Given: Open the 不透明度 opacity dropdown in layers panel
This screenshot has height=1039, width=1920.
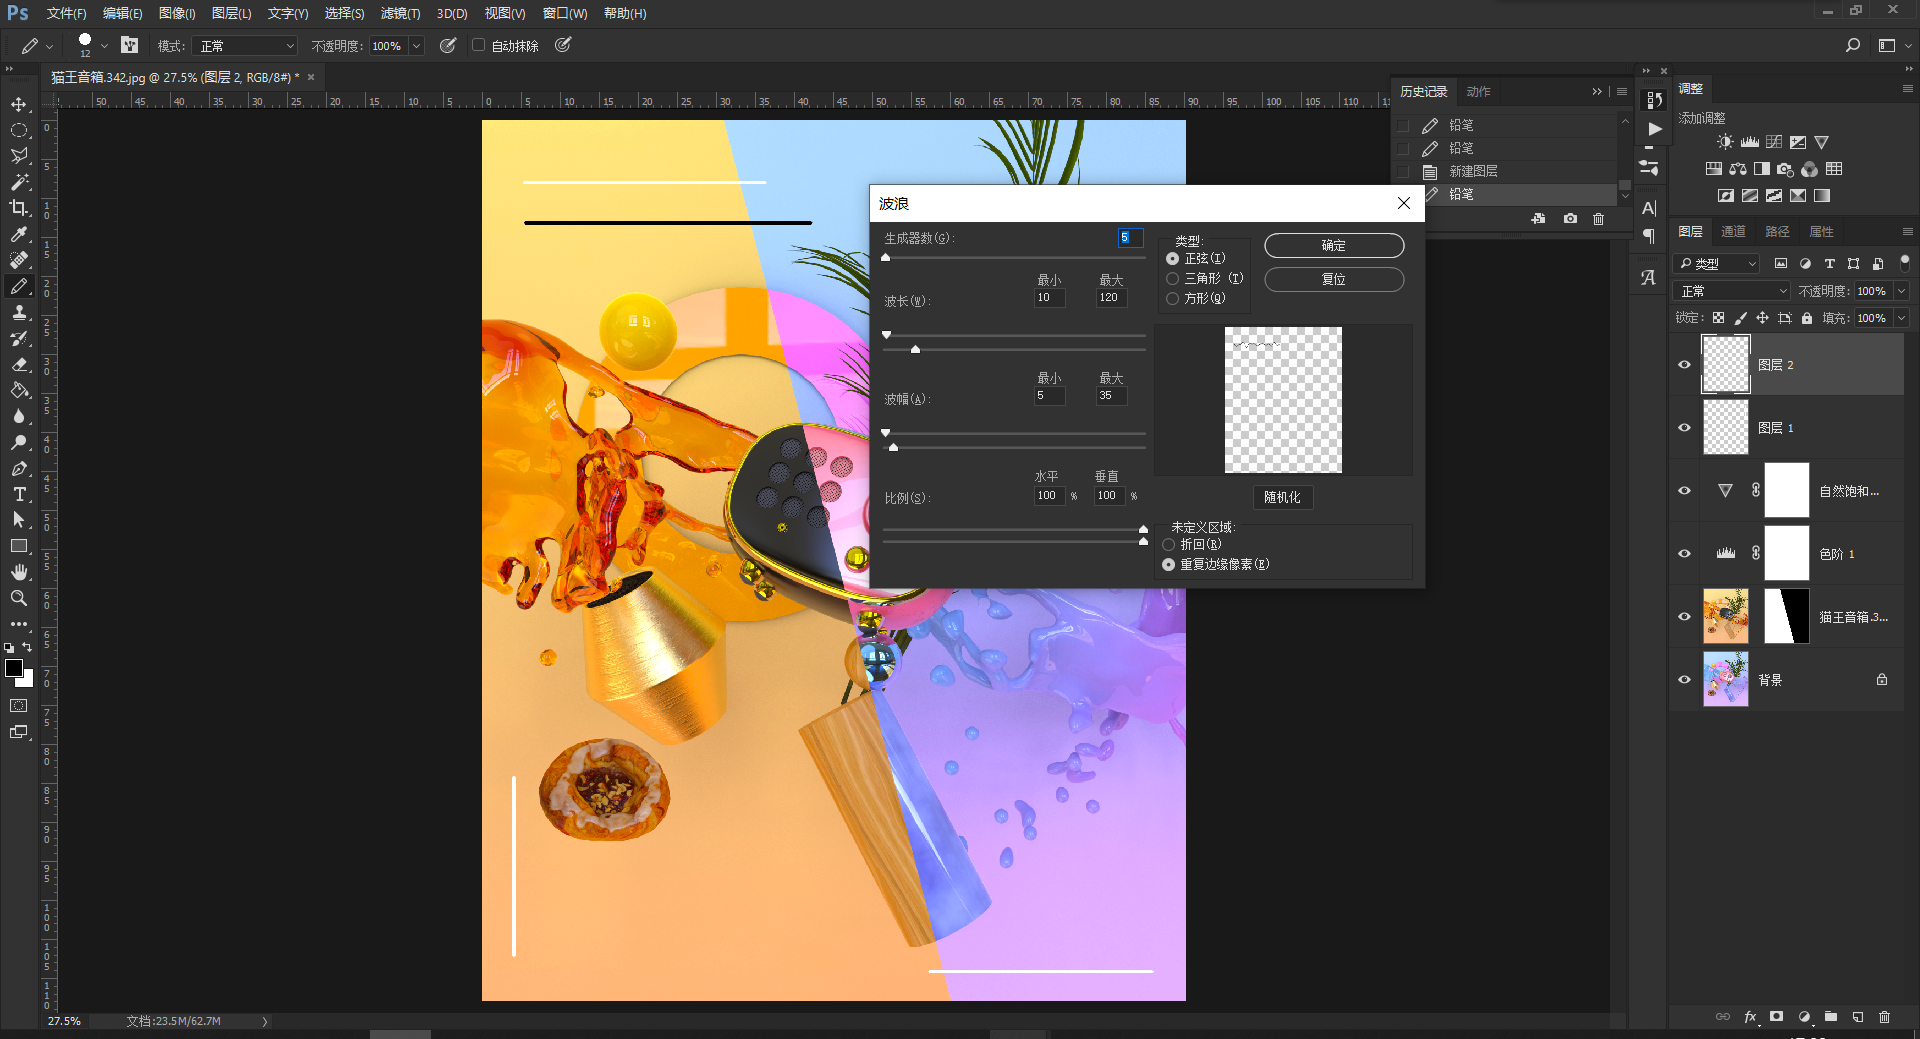Looking at the screenshot, I should 1900,291.
